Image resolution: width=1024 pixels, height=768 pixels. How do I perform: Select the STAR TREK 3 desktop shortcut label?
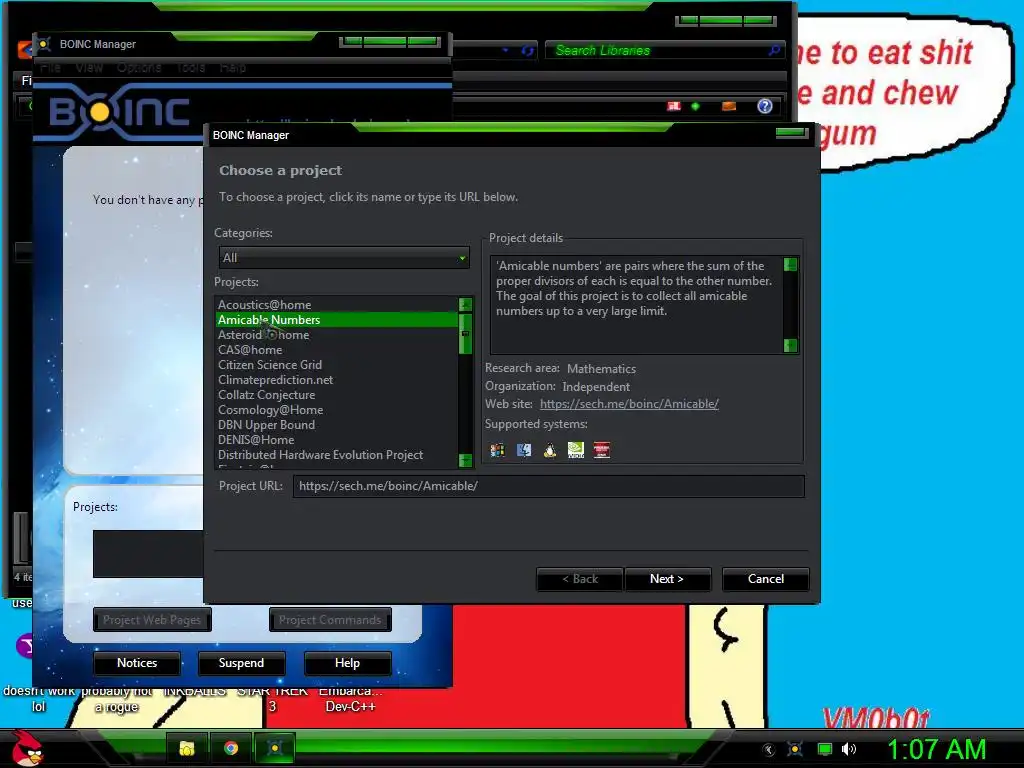pyautogui.click(x=272, y=698)
